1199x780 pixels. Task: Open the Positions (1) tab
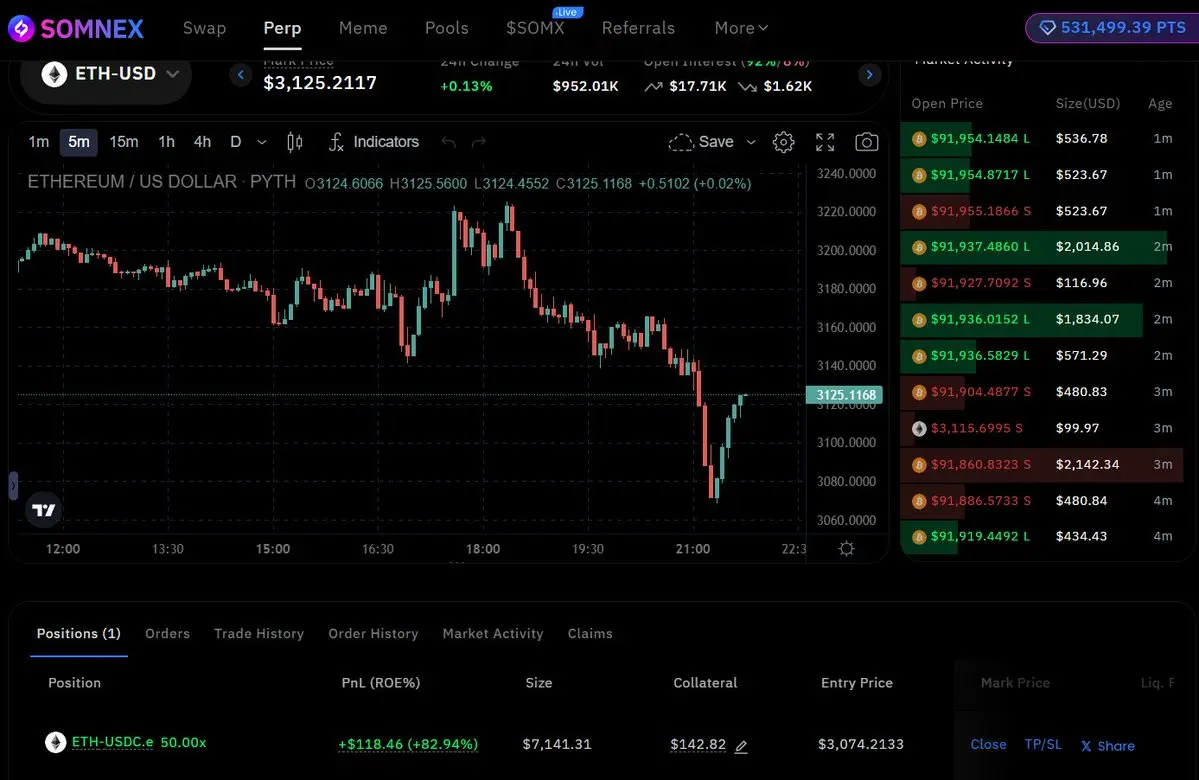(79, 633)
